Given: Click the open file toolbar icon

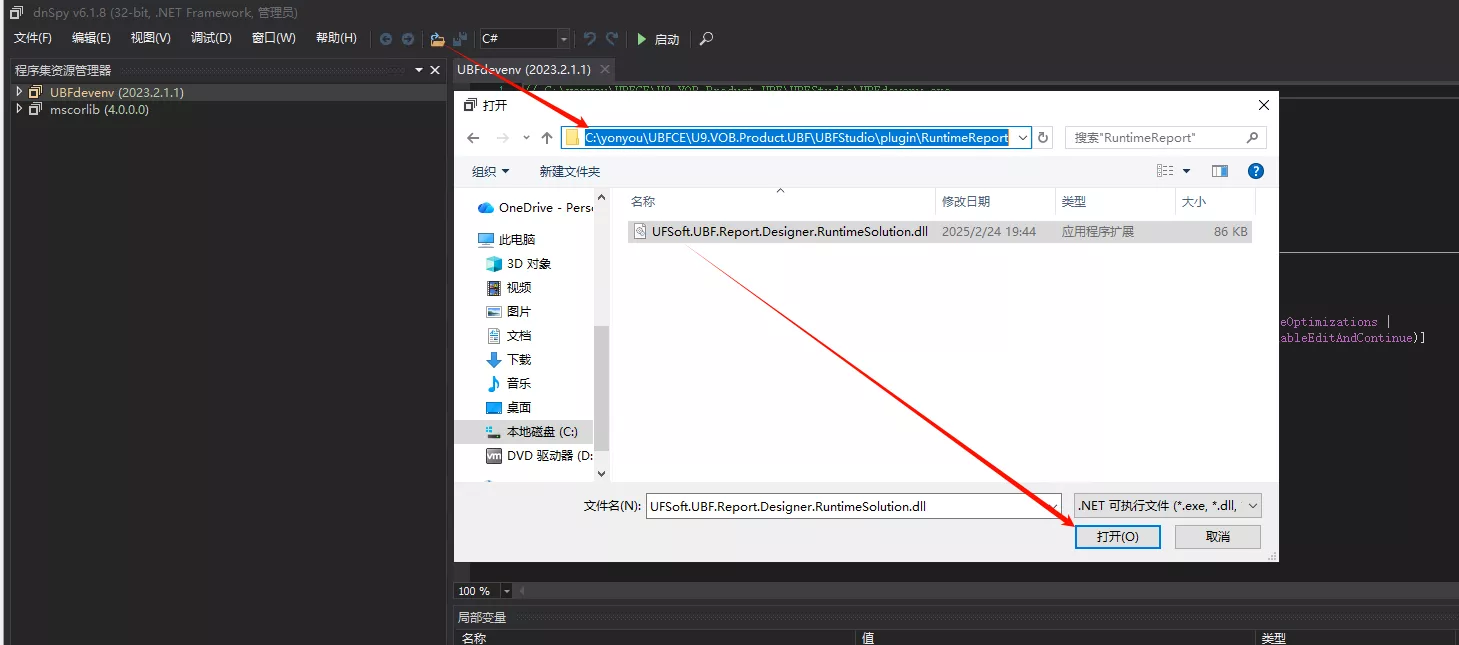Looking at the screenshot, I should (437, 39).
